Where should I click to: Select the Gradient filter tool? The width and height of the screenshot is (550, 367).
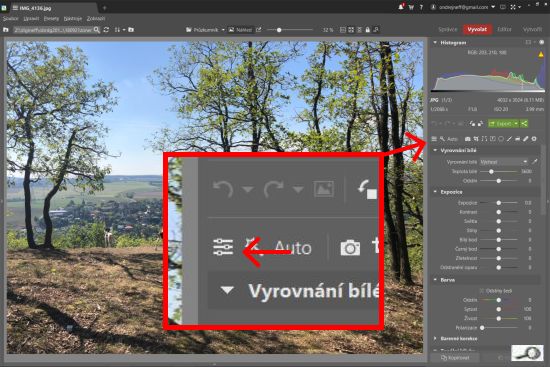tap(493, 139)
